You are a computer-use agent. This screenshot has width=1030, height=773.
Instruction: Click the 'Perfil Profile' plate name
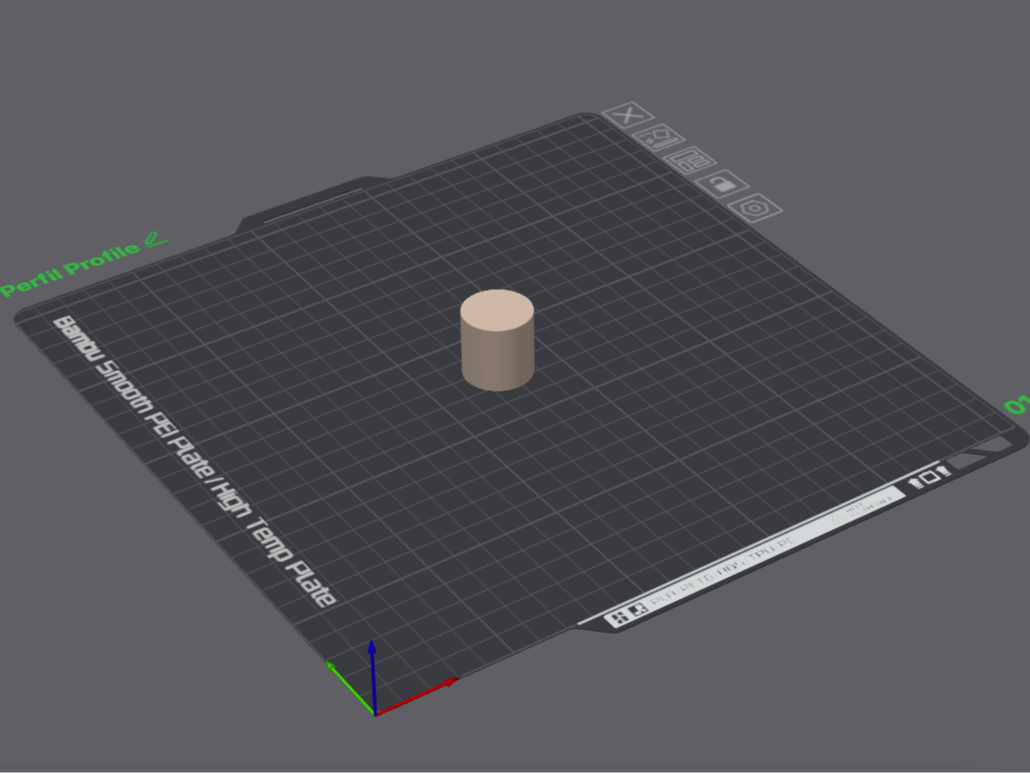click(71, 268)
